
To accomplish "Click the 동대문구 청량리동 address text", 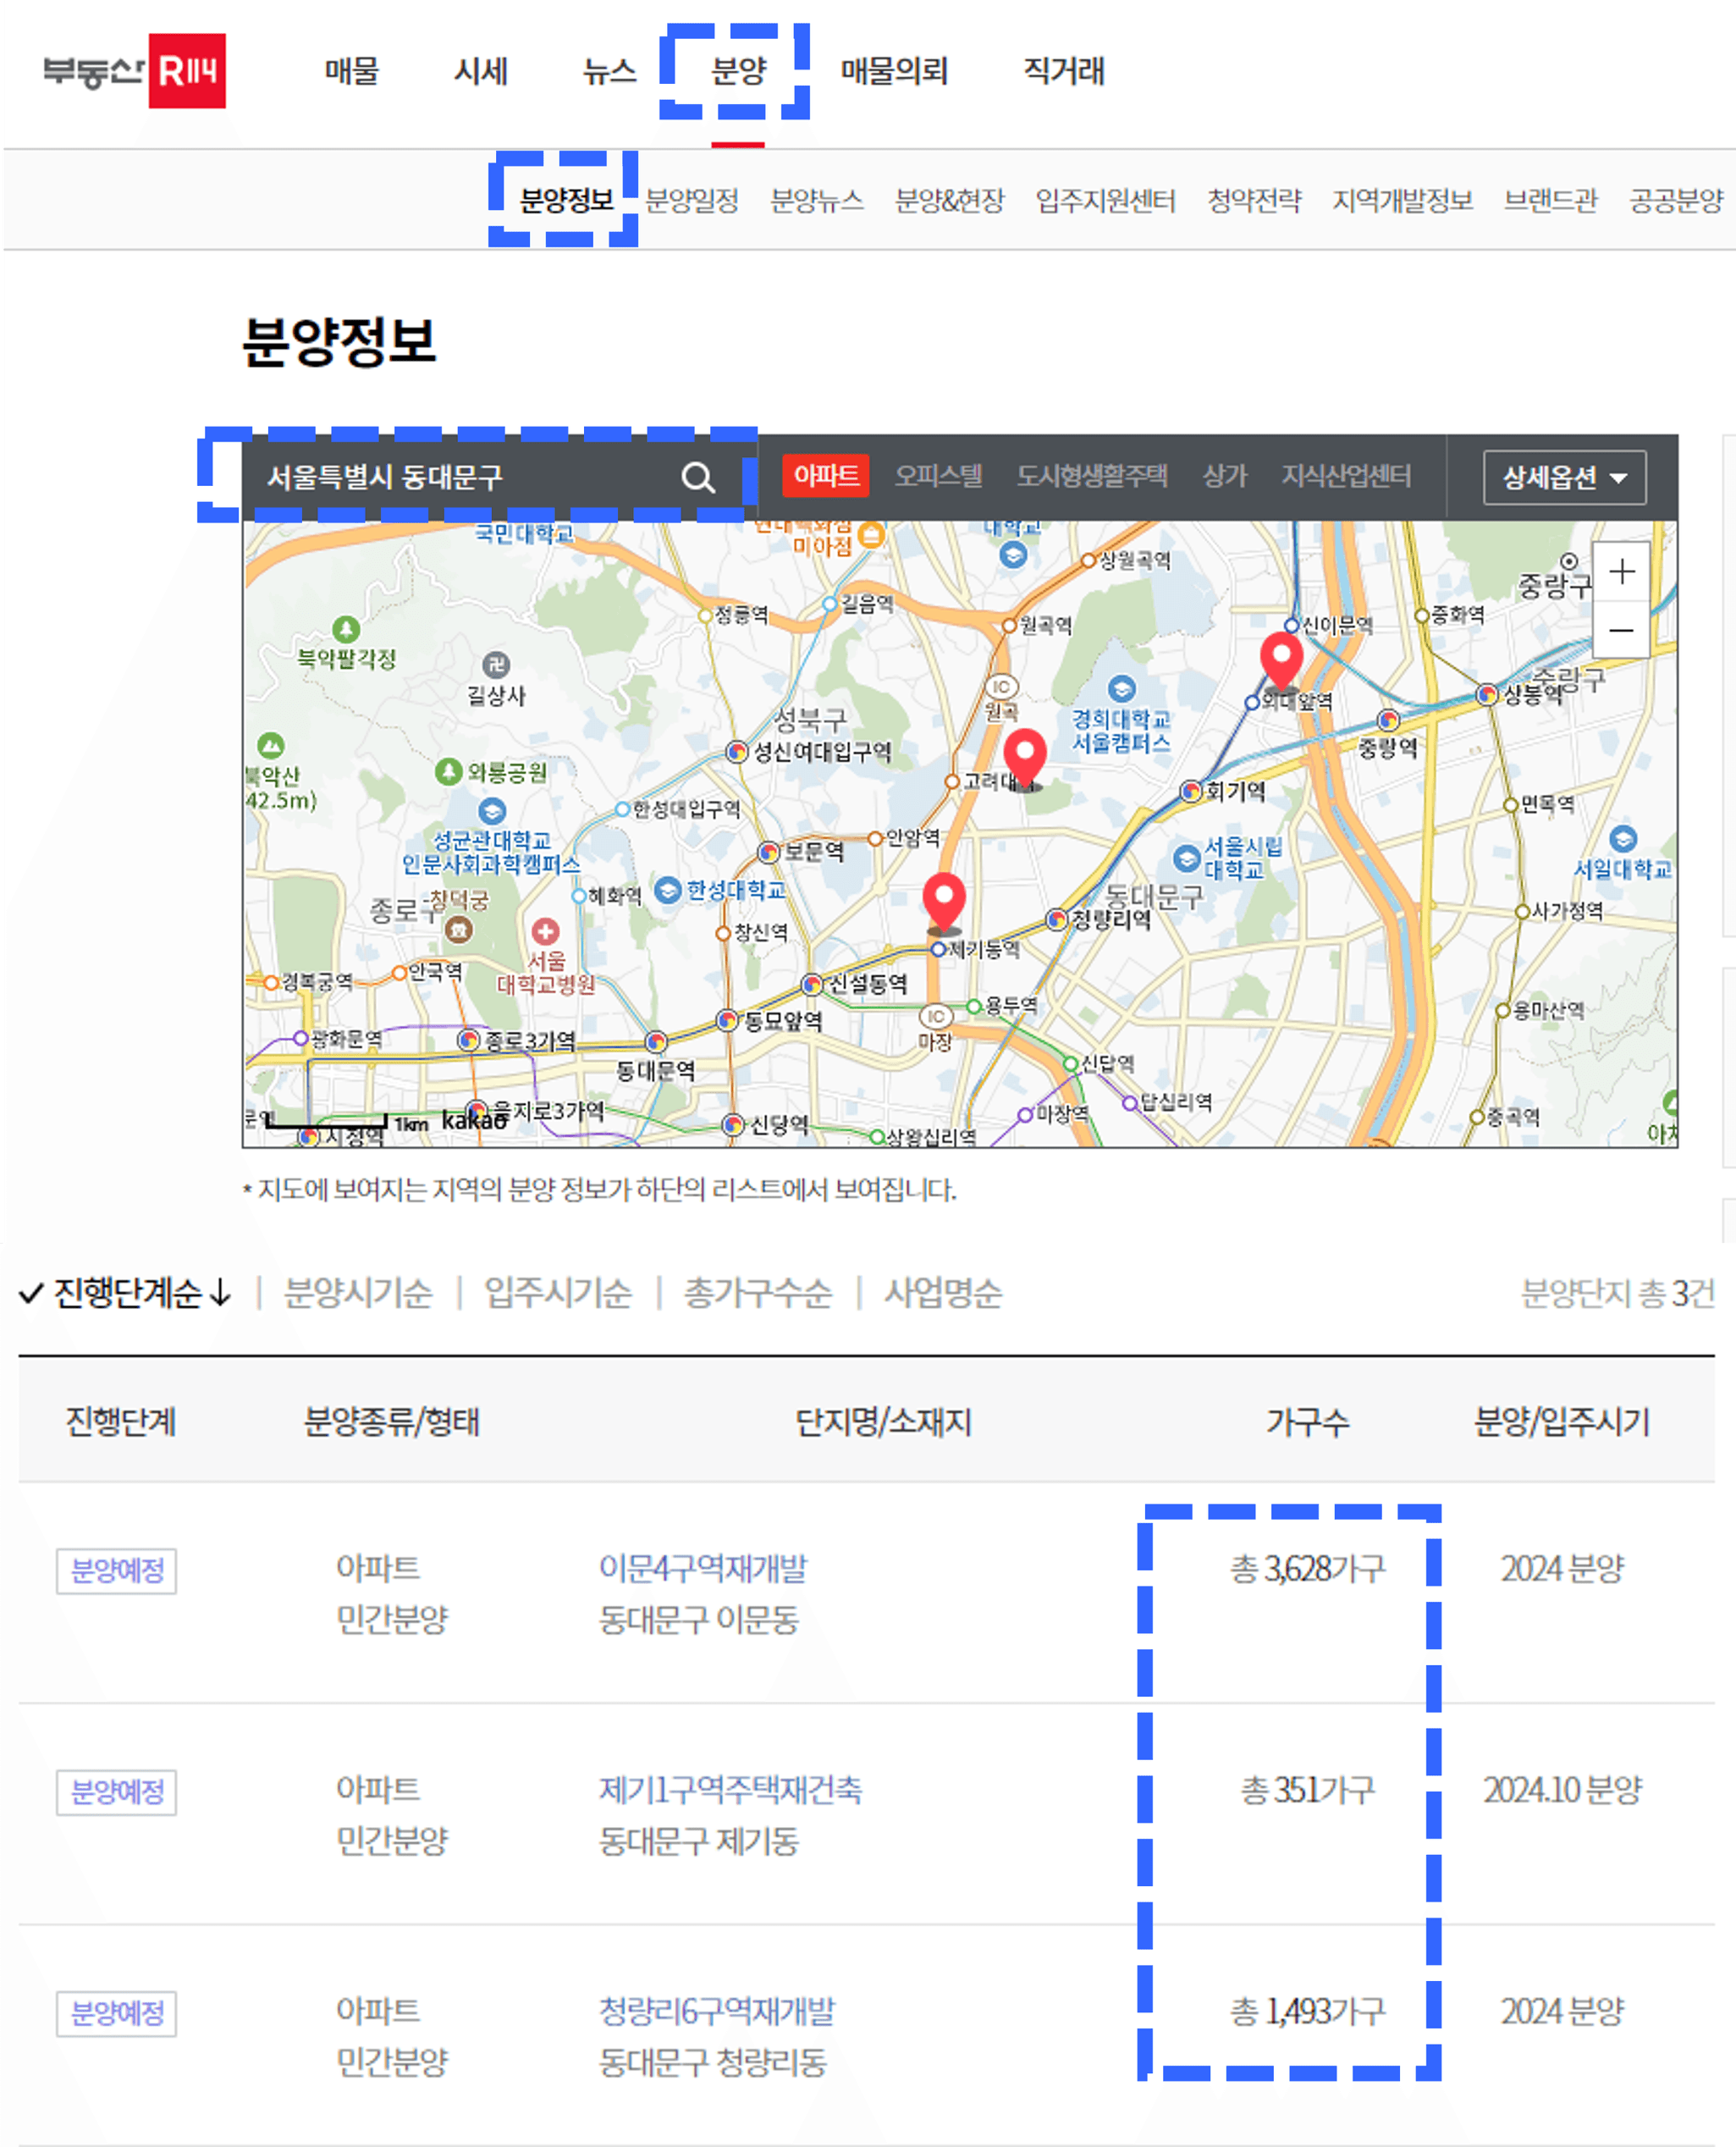I will pyautogui.click(x=712, y=2062).
